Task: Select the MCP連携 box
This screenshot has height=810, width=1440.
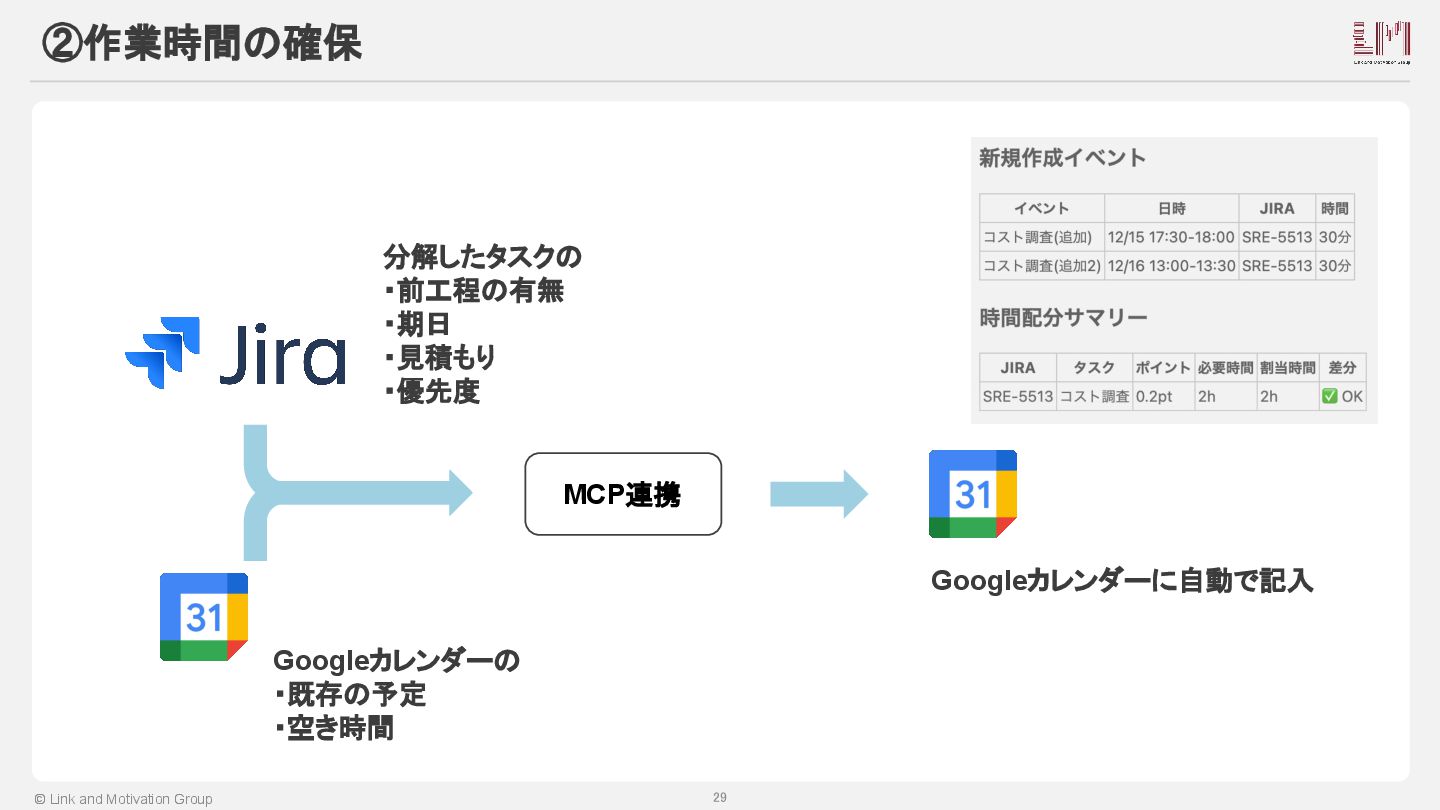Action: point(623,494)
